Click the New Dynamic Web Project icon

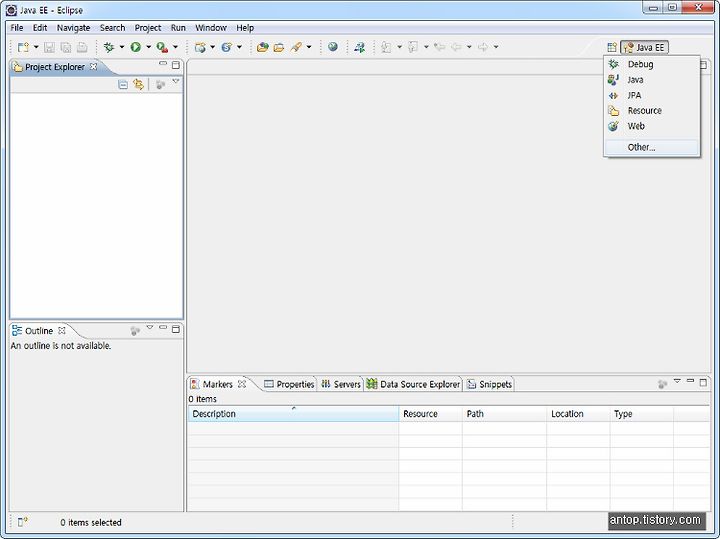(200, 47)
